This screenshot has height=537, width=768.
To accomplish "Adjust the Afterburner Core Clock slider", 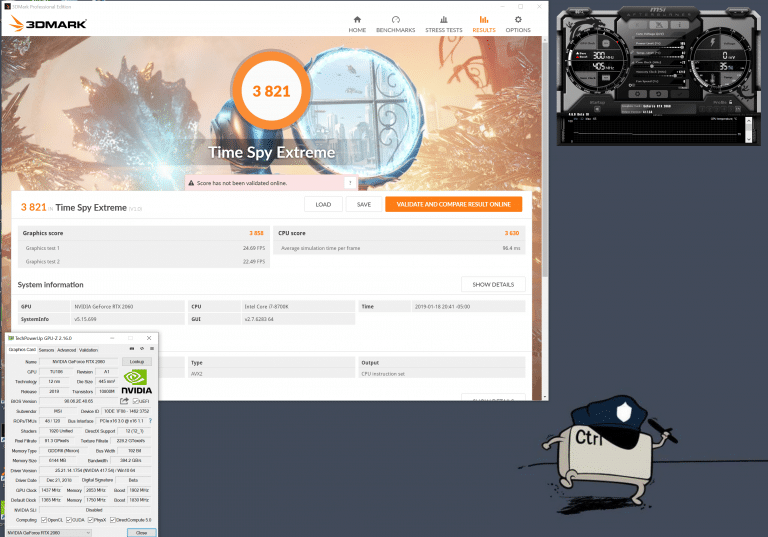I will pyautogui.click(x=659, y=66).
